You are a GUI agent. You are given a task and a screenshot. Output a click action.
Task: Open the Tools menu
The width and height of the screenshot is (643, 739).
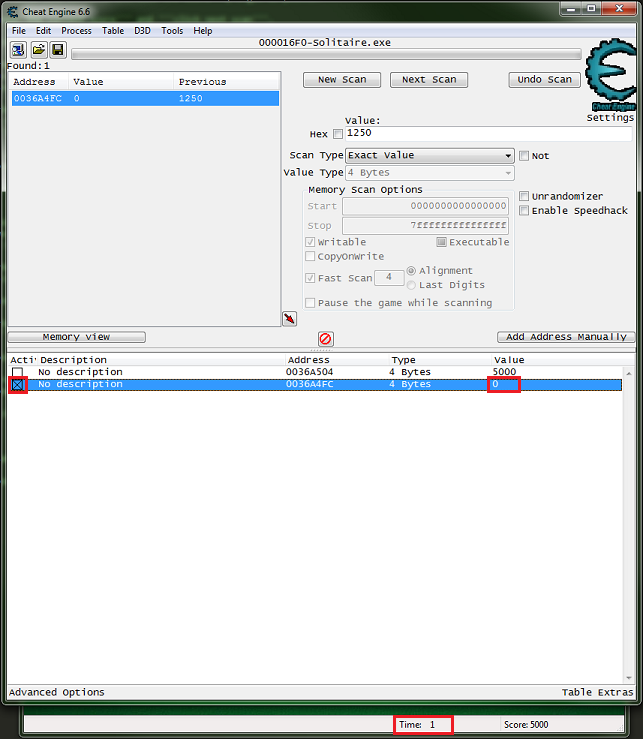[x=172, y=31]
